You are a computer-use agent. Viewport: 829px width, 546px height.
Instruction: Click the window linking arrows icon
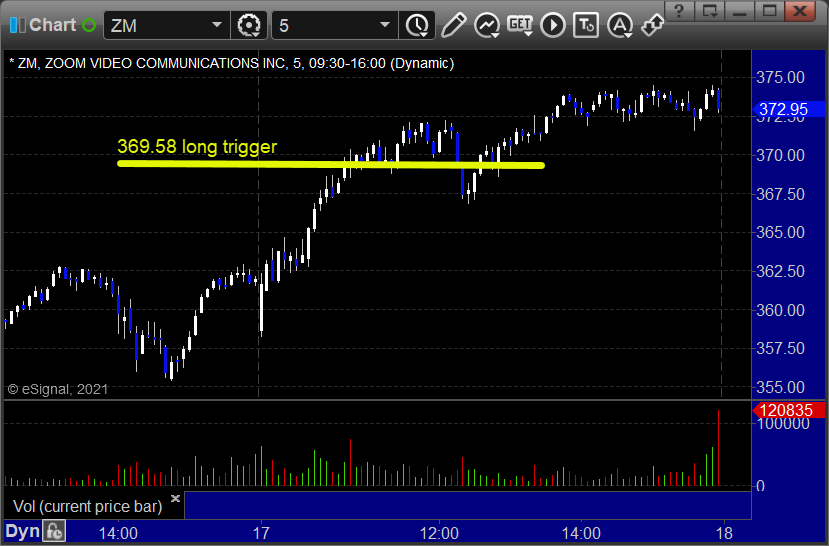[652, 25]
